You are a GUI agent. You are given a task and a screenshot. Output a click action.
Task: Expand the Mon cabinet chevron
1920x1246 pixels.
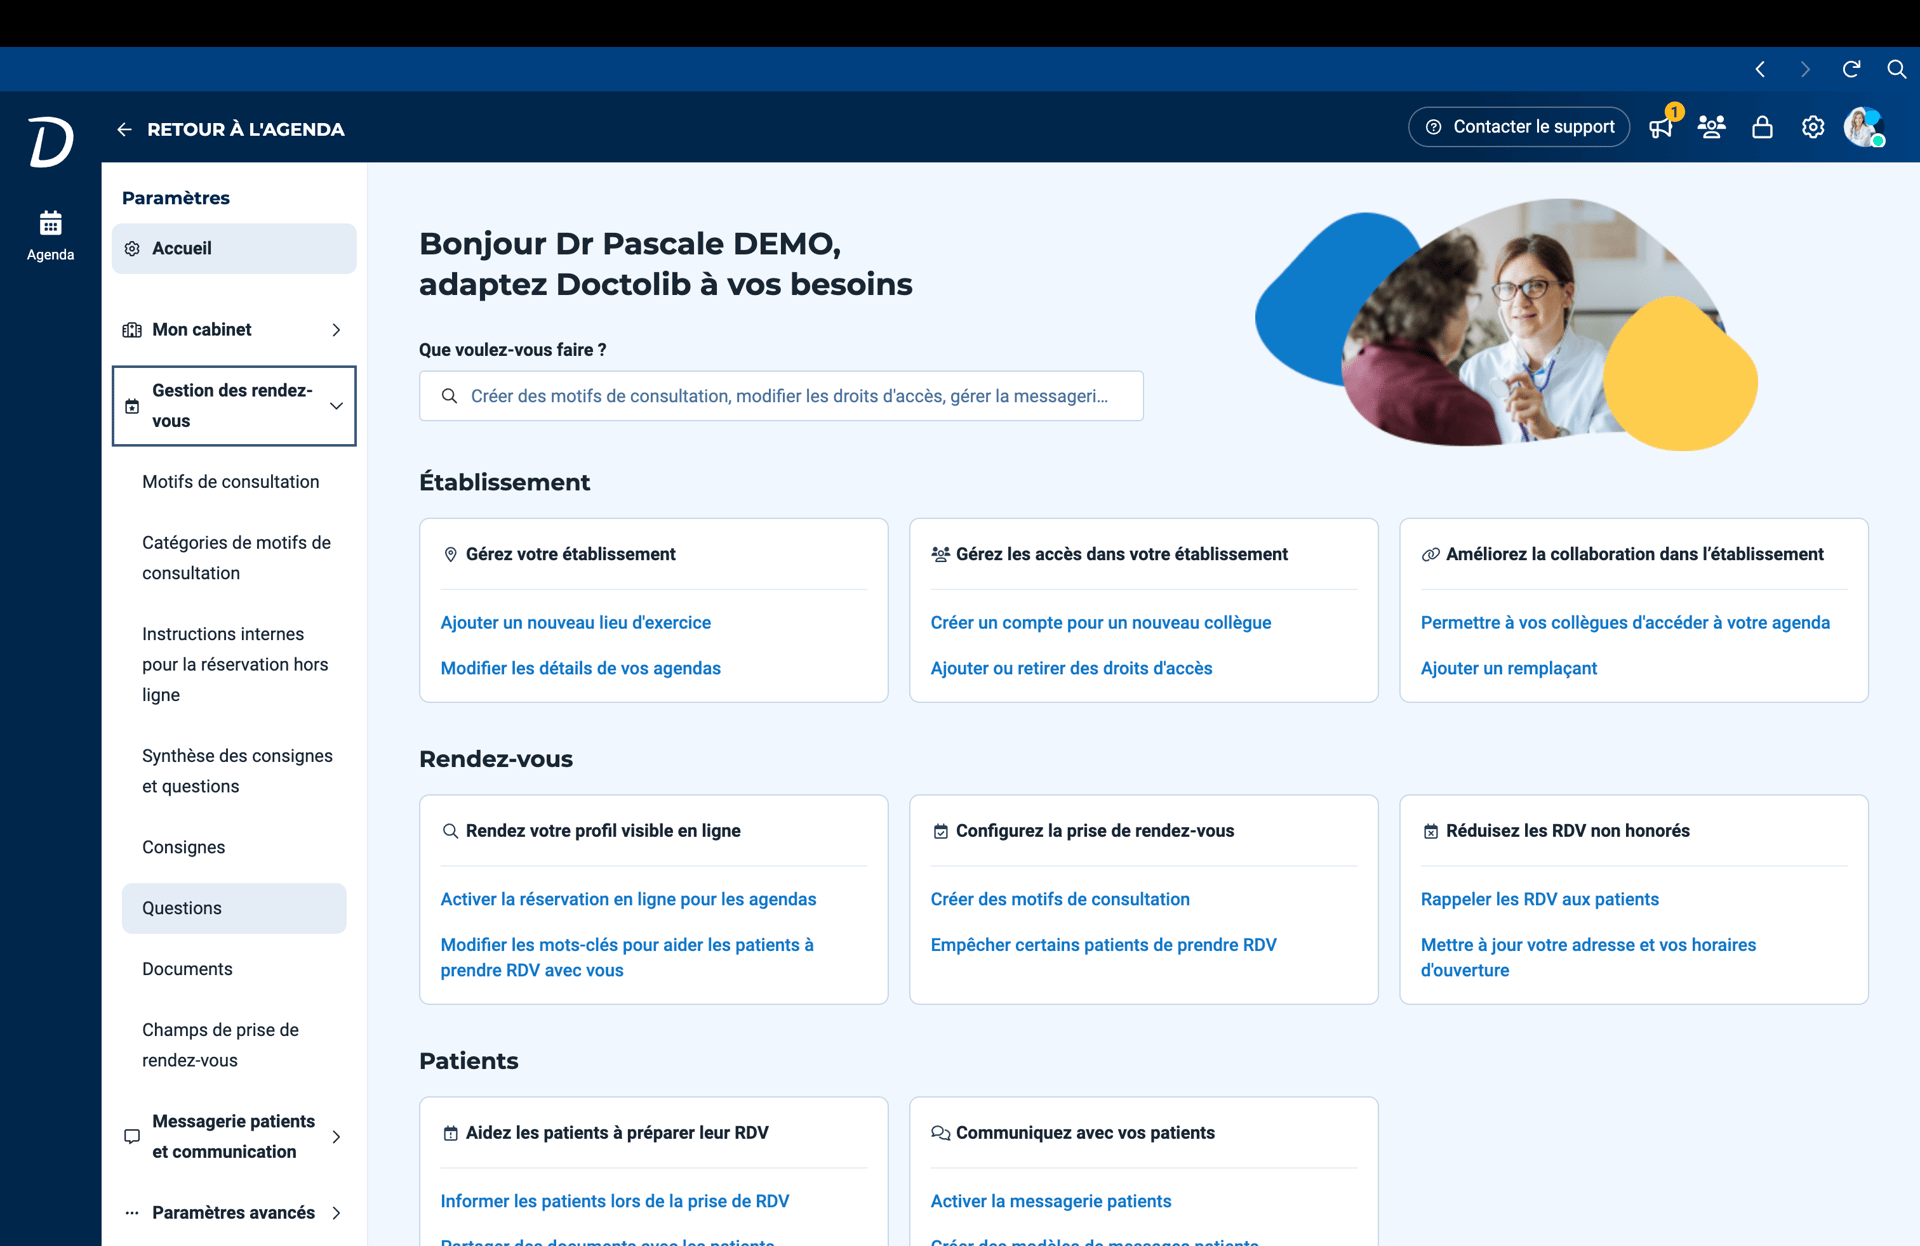coord(336,330)
